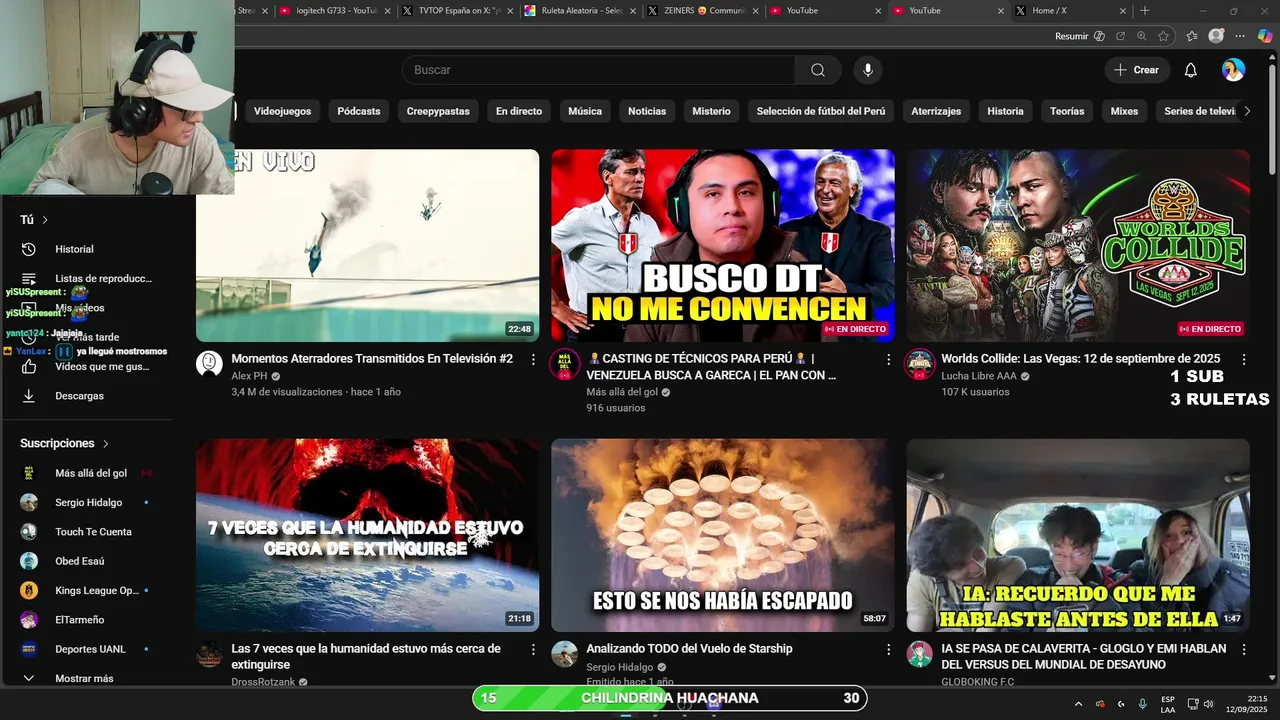Open new browser tab plus button
This screenshot has width=1280, height=720.
pos(1145,11)
